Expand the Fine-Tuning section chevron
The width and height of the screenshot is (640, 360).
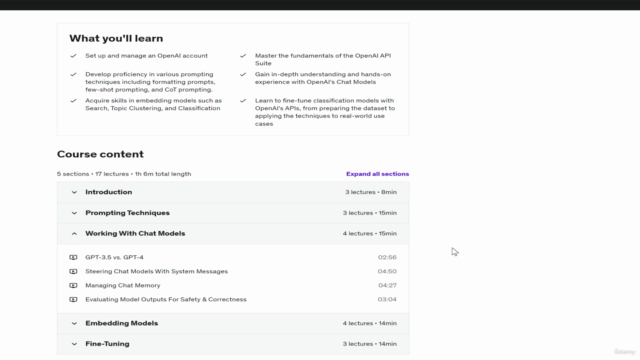pos(74,344)
